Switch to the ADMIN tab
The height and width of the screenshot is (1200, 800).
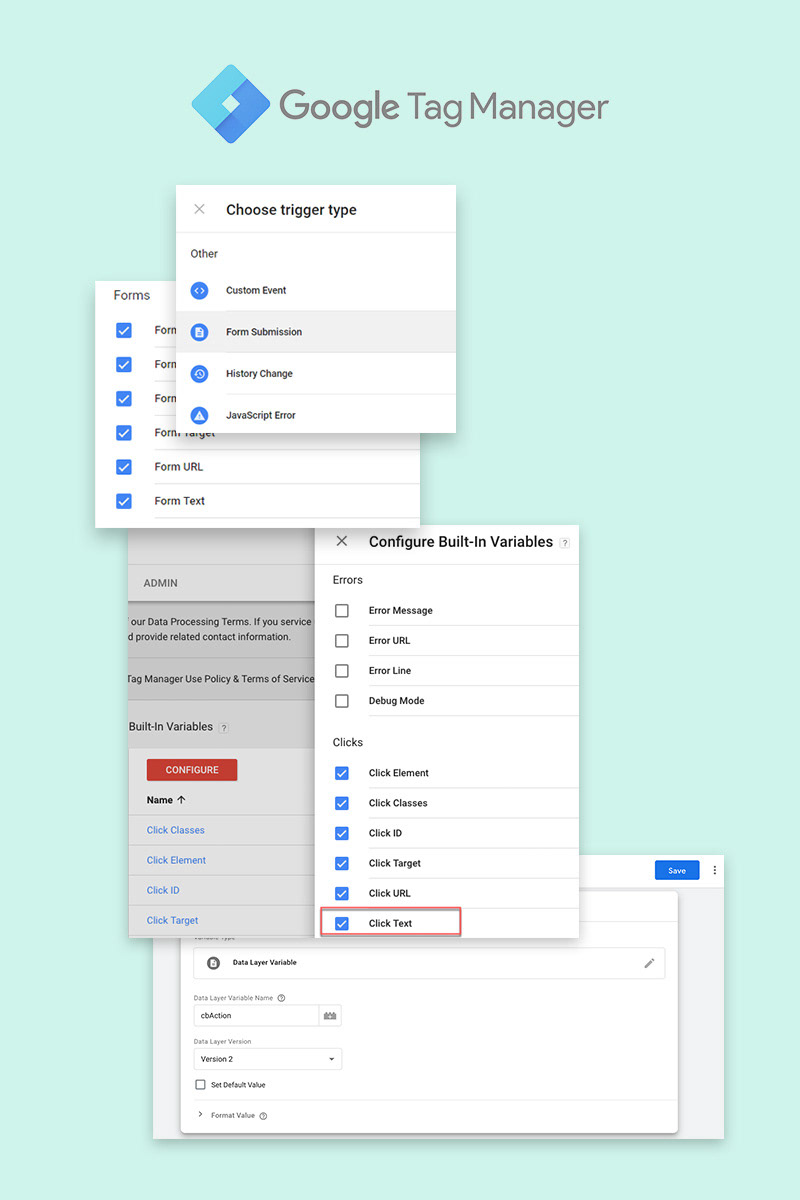(161, 583)
